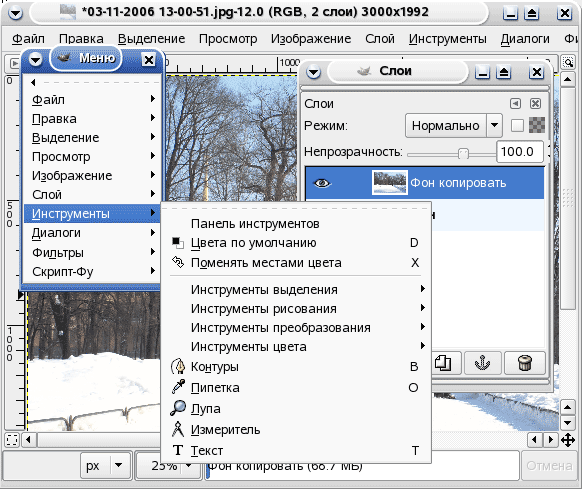The width and height of the screenshot is (582, 489).
Task: Select the Текст text tool
Action: (296, 450)
